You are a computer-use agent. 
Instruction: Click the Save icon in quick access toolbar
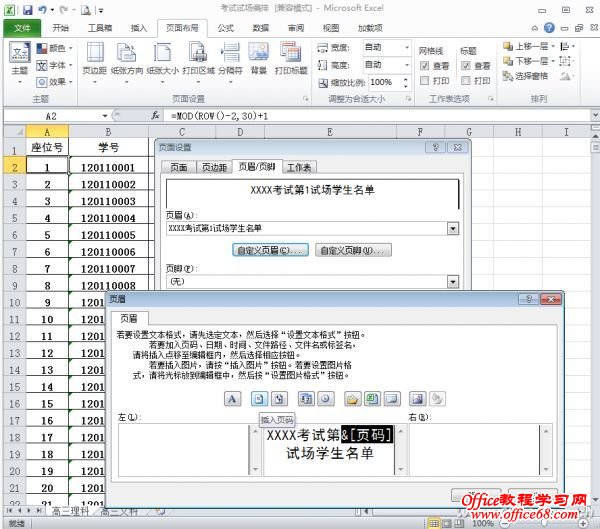pyautogui.click(x=28, y=10)
